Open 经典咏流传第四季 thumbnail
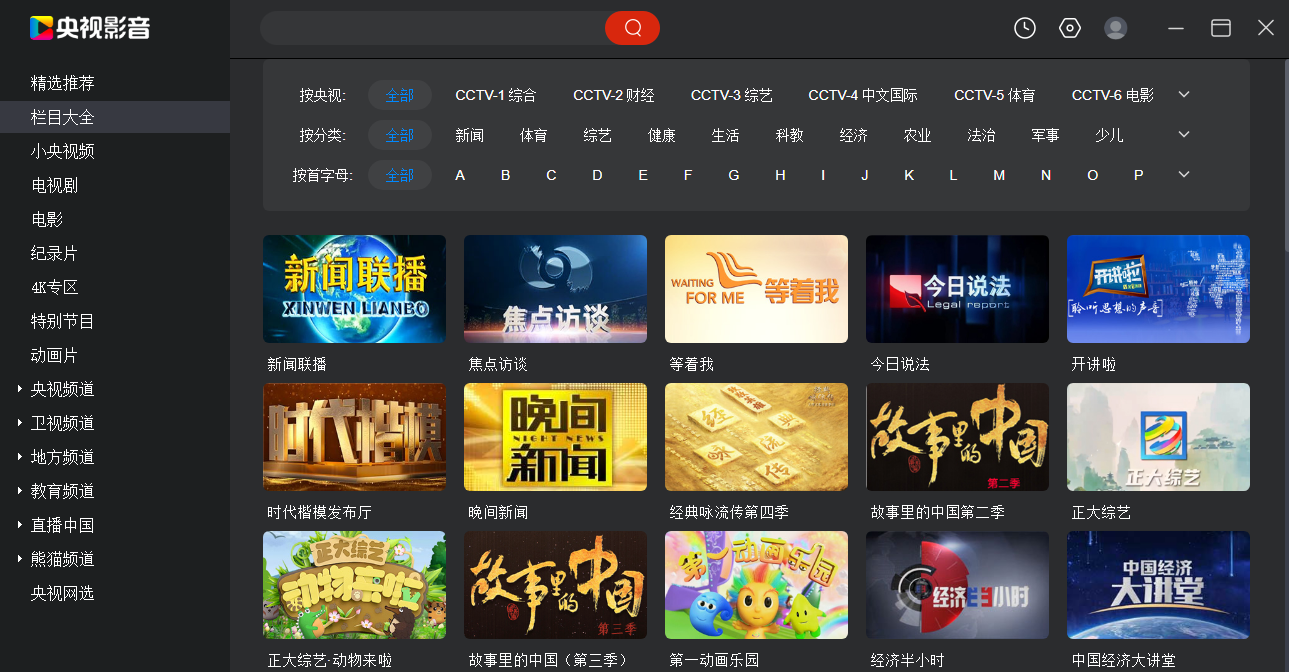The width and height of the screenshot is (1289, 672). (x=756, y=437)
